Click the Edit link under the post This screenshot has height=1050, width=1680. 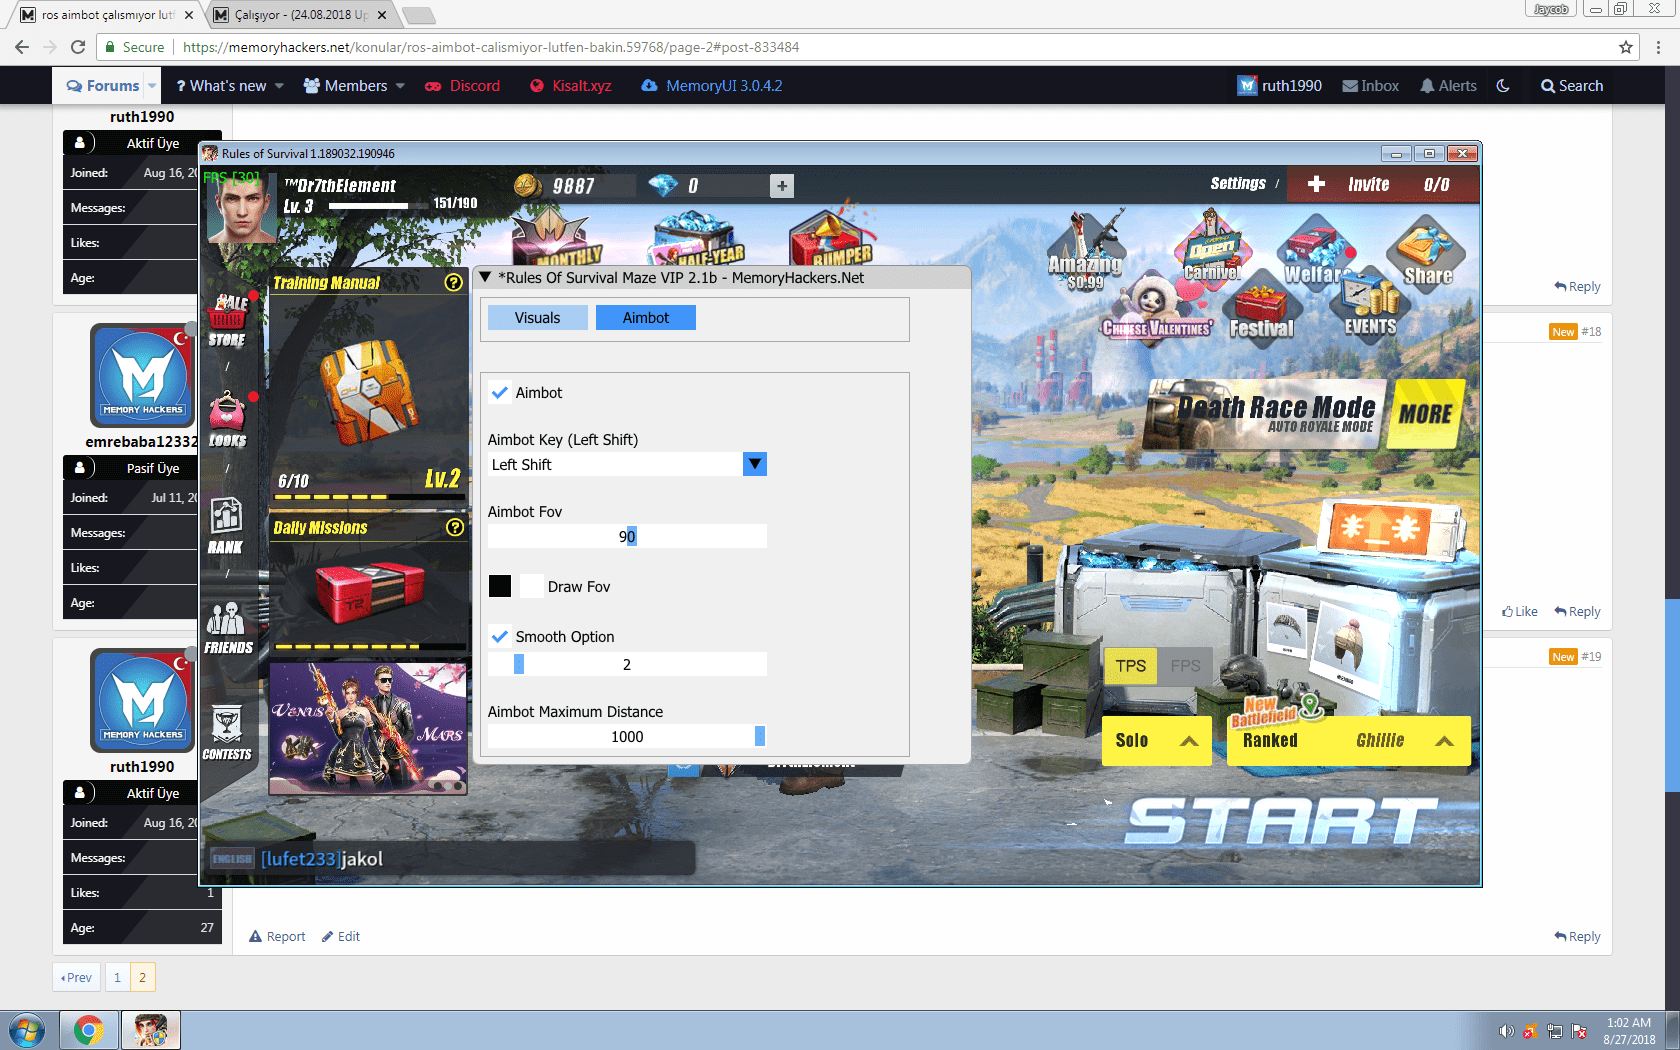[341, 937]
